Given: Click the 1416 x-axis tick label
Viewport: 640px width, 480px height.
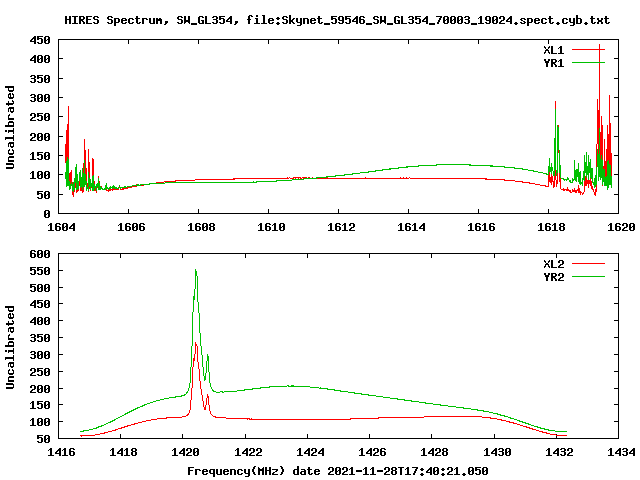Looking at the screenshot, I should pos(61,452).
